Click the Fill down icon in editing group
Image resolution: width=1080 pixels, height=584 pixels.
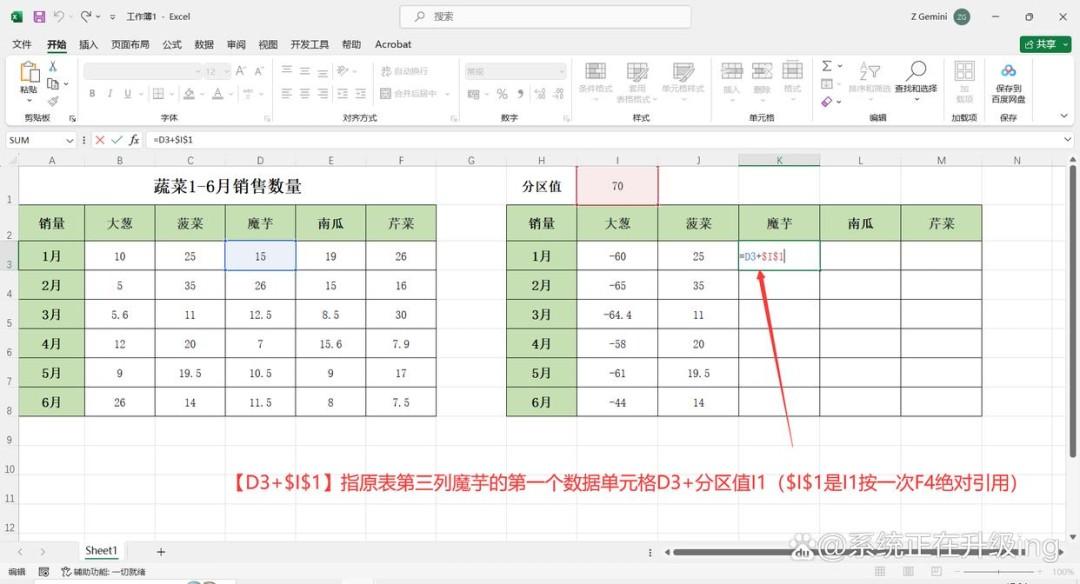(x=827, y=84)
